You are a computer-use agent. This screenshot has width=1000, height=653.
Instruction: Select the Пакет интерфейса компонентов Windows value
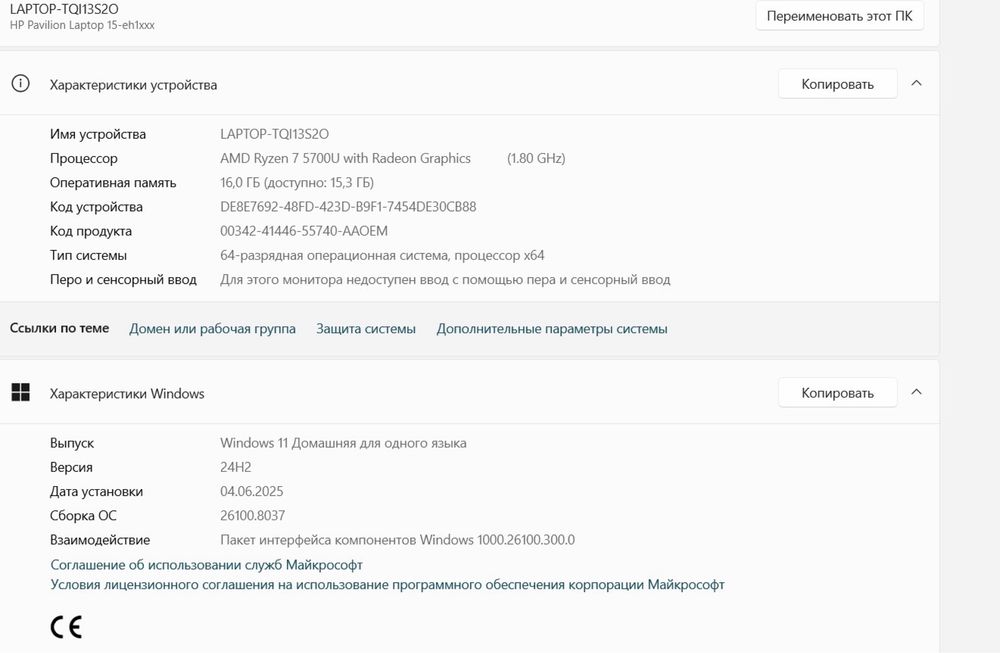pos(397,539)
